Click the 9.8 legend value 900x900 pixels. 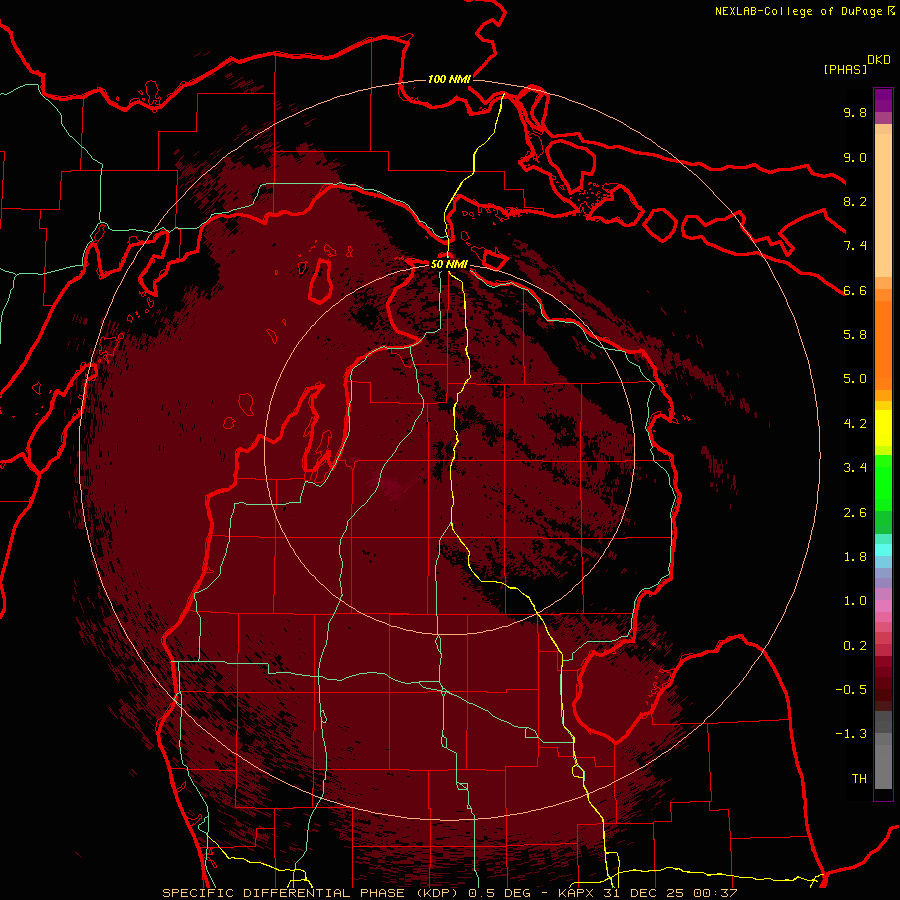(855, 112)
